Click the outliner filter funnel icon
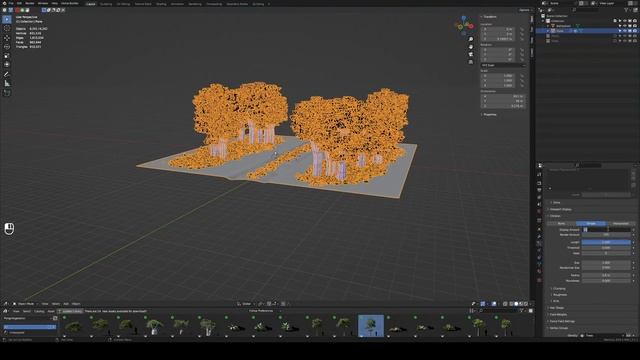 coord(627,10)
